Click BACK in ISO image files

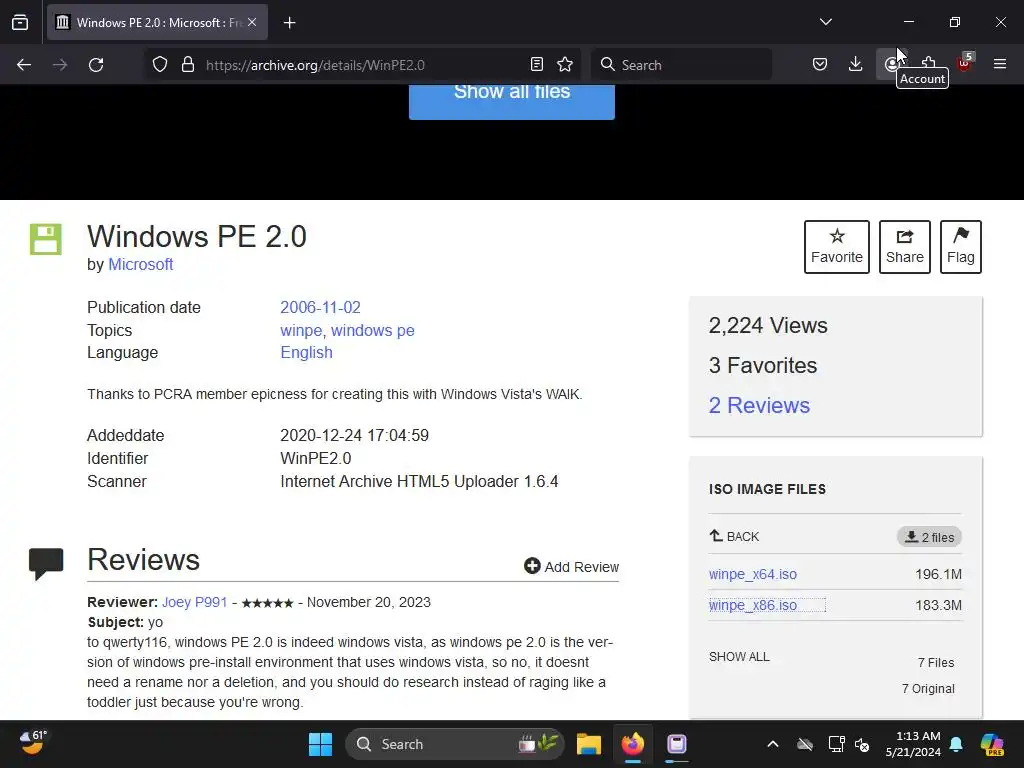[735, 536]
